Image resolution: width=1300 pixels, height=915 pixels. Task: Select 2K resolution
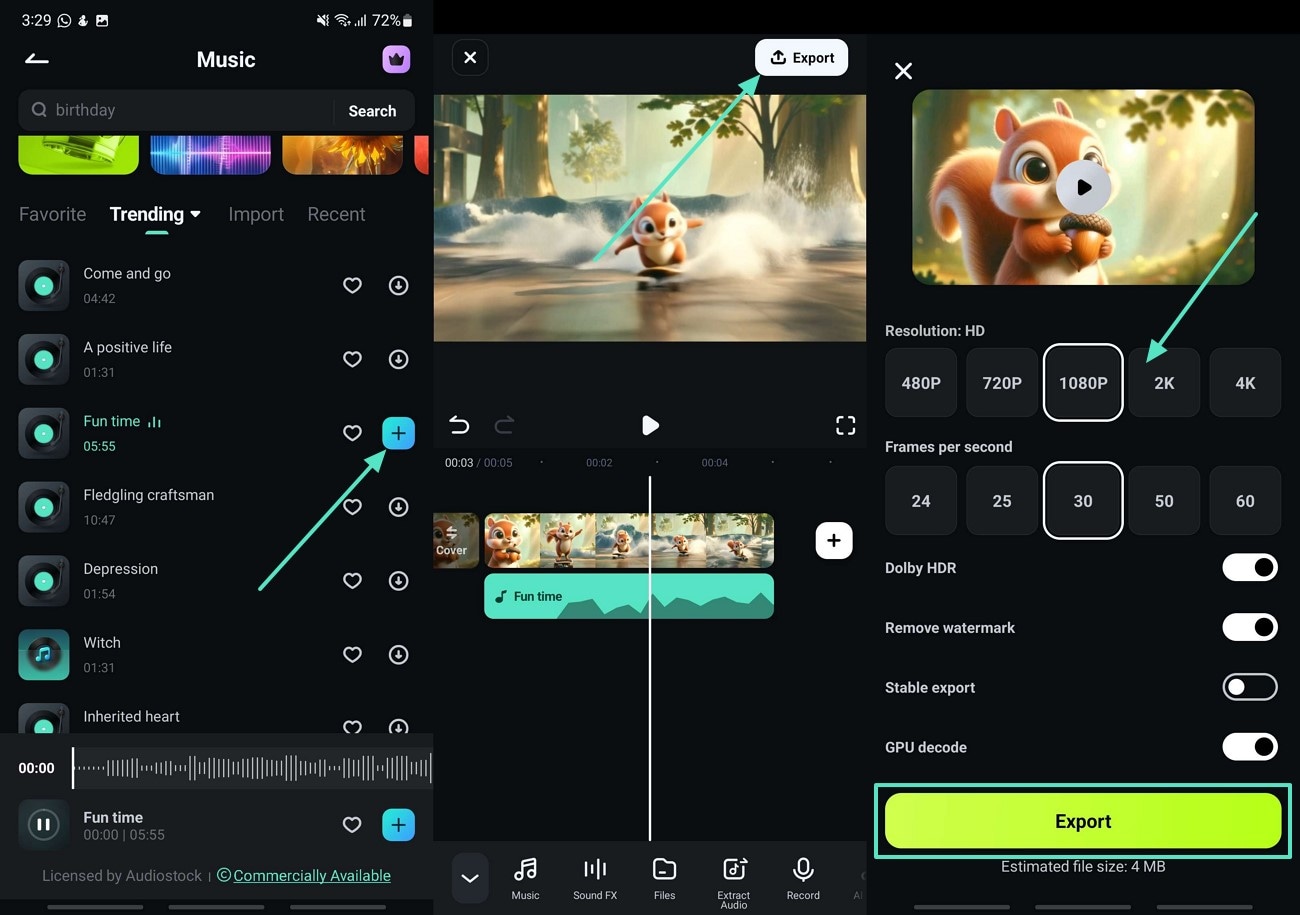point(1164,383)
